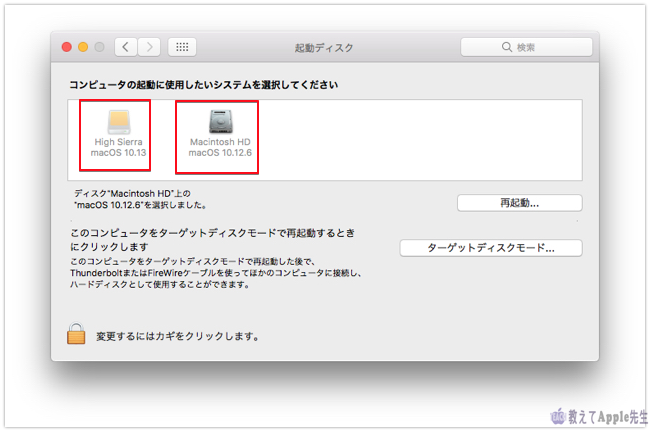Click heading コンピュータの起動に使用したいシステムを選択してください
Viewport: 650px width, 432px height.
204,85
